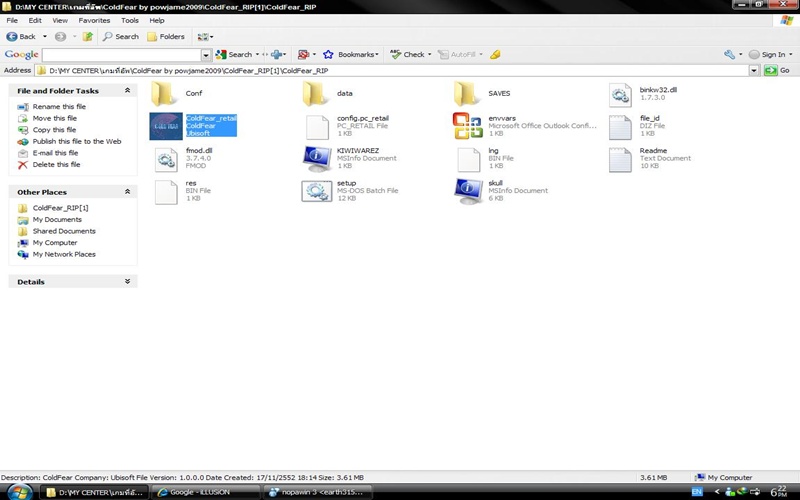Open the Favorites menu
The height and width of the screenshot is (500, 800).
[94, 20]
